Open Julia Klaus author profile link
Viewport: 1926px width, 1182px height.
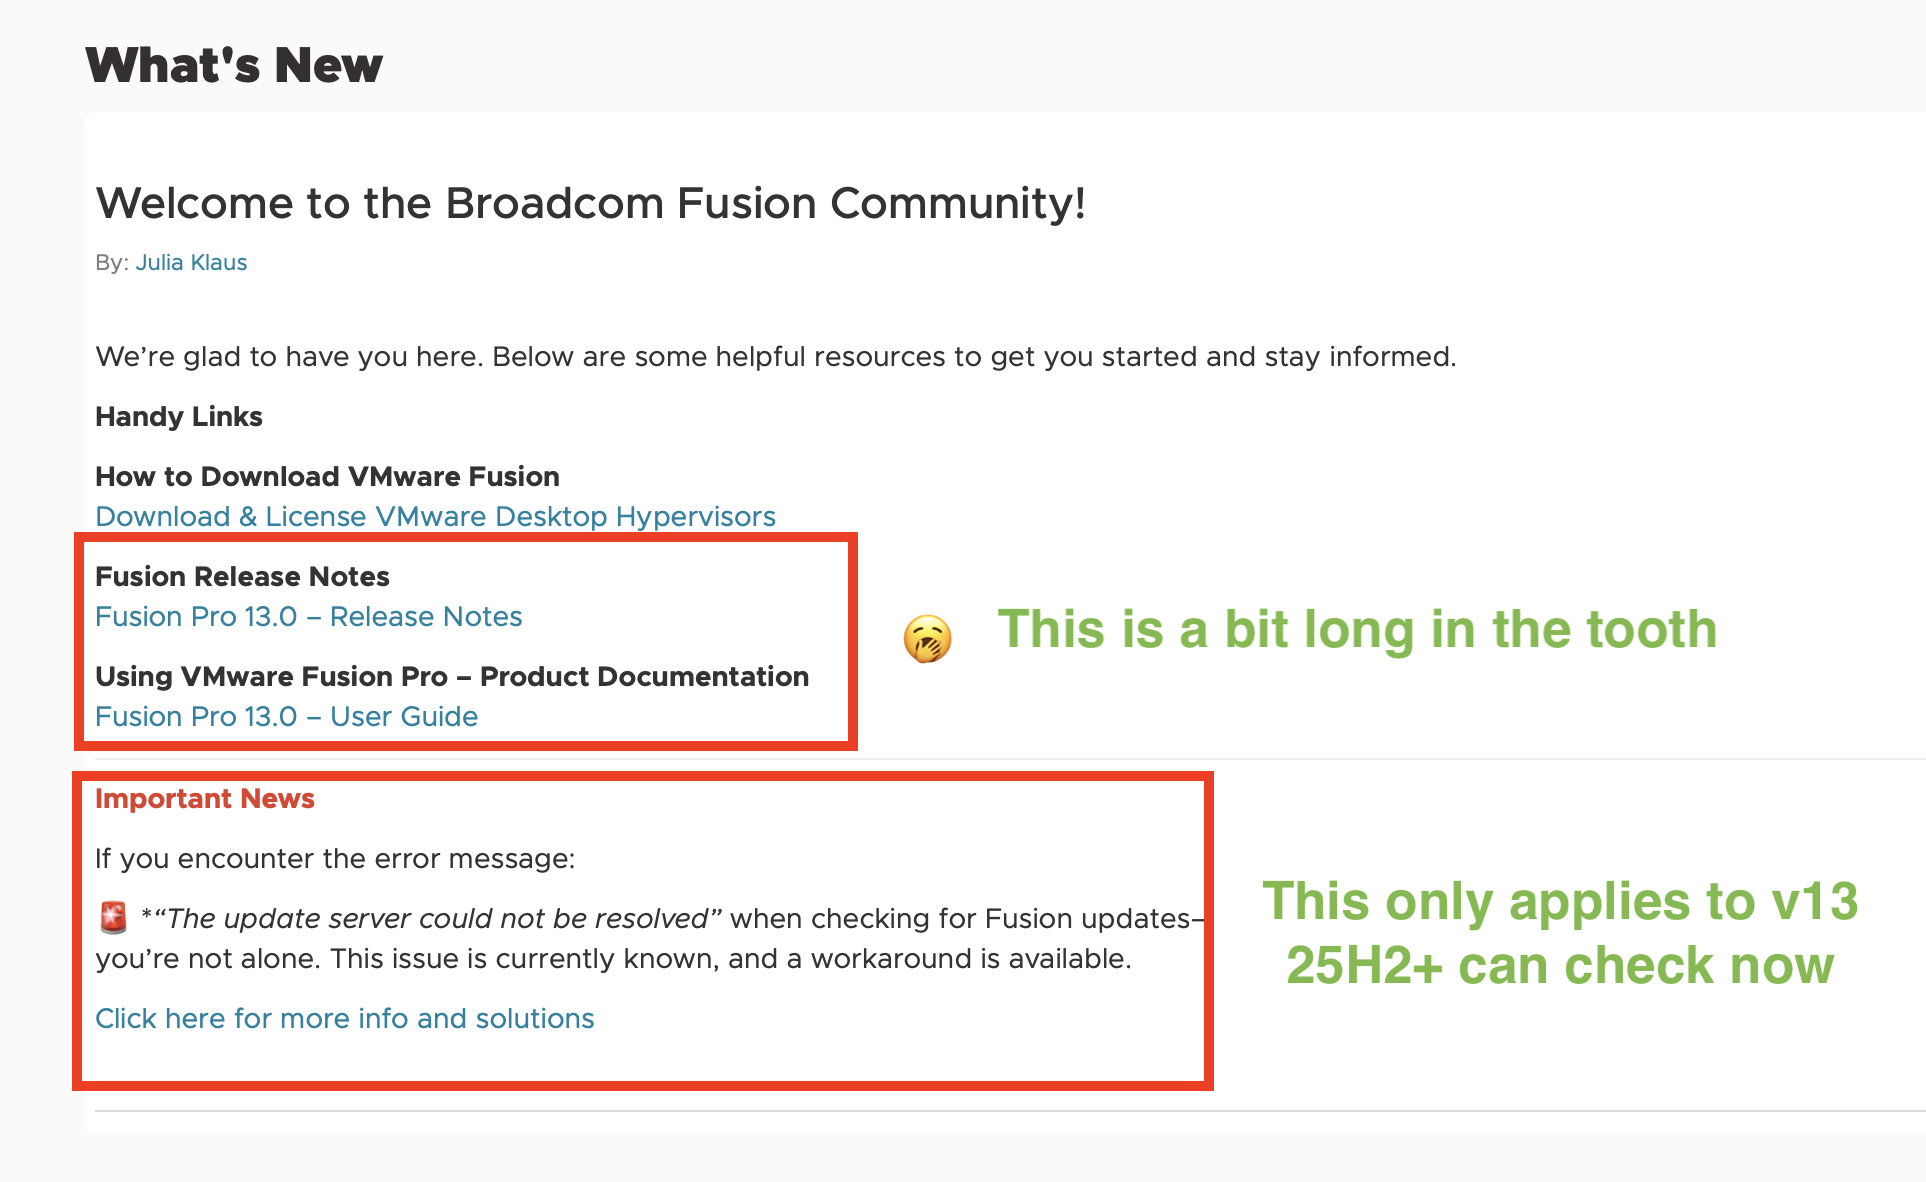191,262
